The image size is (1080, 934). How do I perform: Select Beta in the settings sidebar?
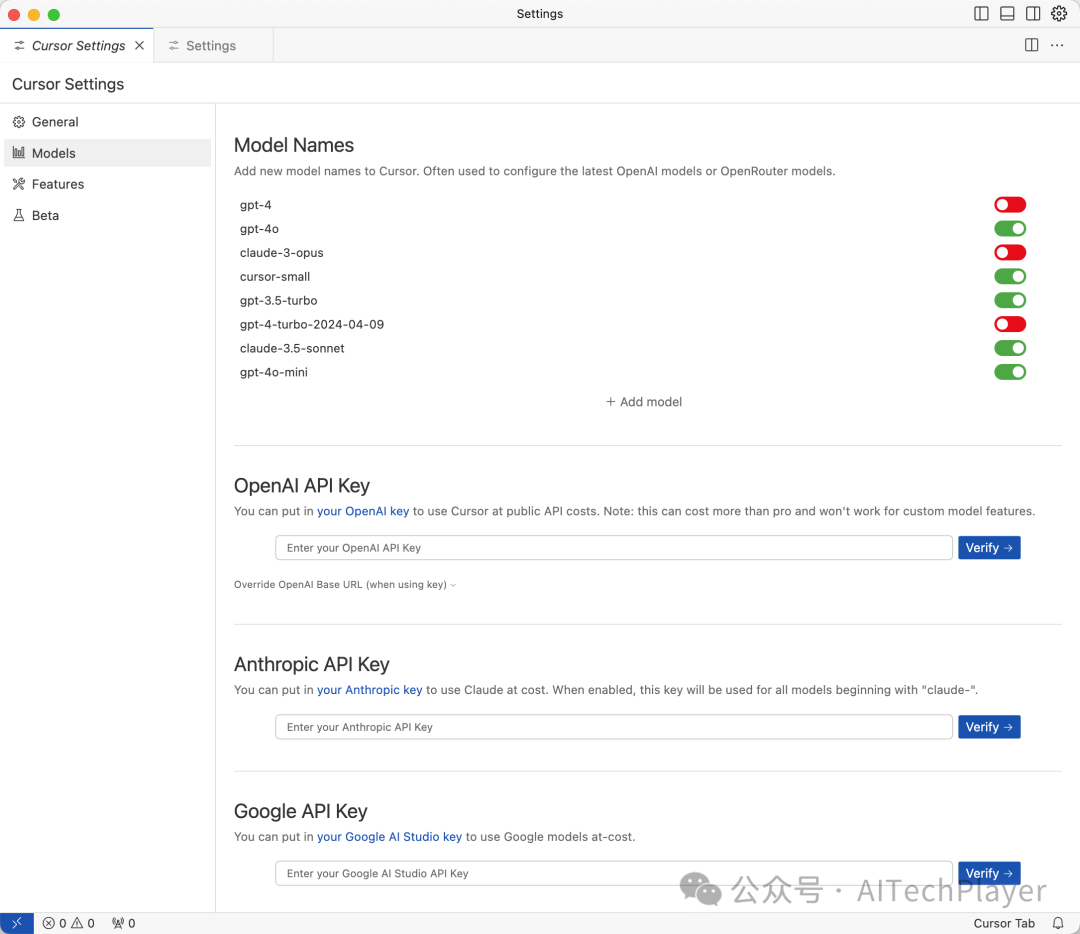[45, 215]
